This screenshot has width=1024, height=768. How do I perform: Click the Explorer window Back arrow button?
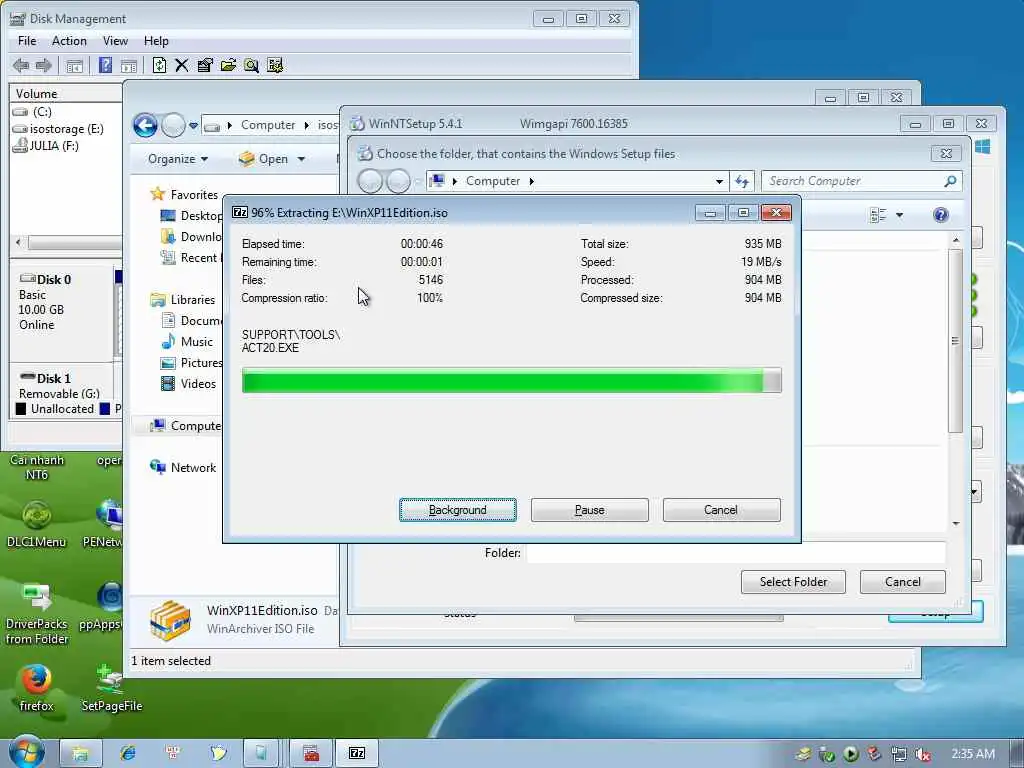click(145, 125)
